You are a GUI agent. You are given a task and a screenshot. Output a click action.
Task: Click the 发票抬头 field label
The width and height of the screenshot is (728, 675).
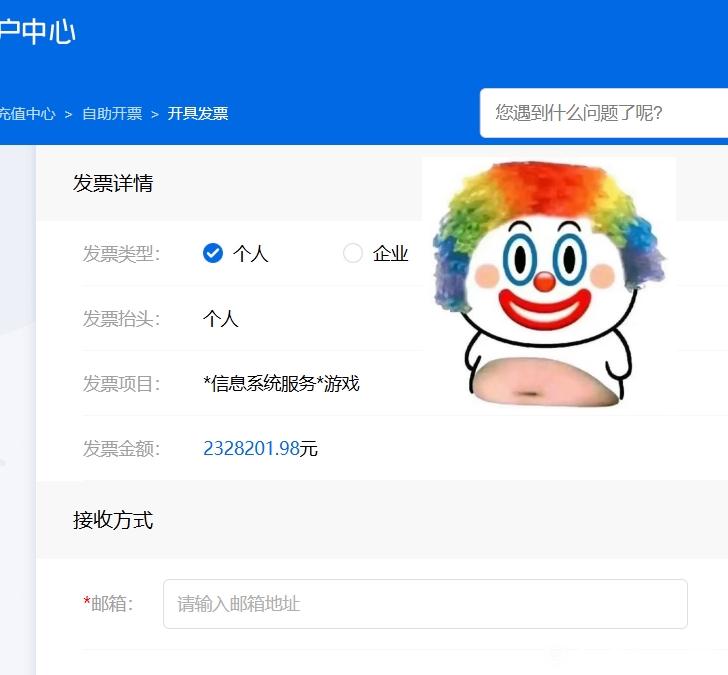click(121, 319)
